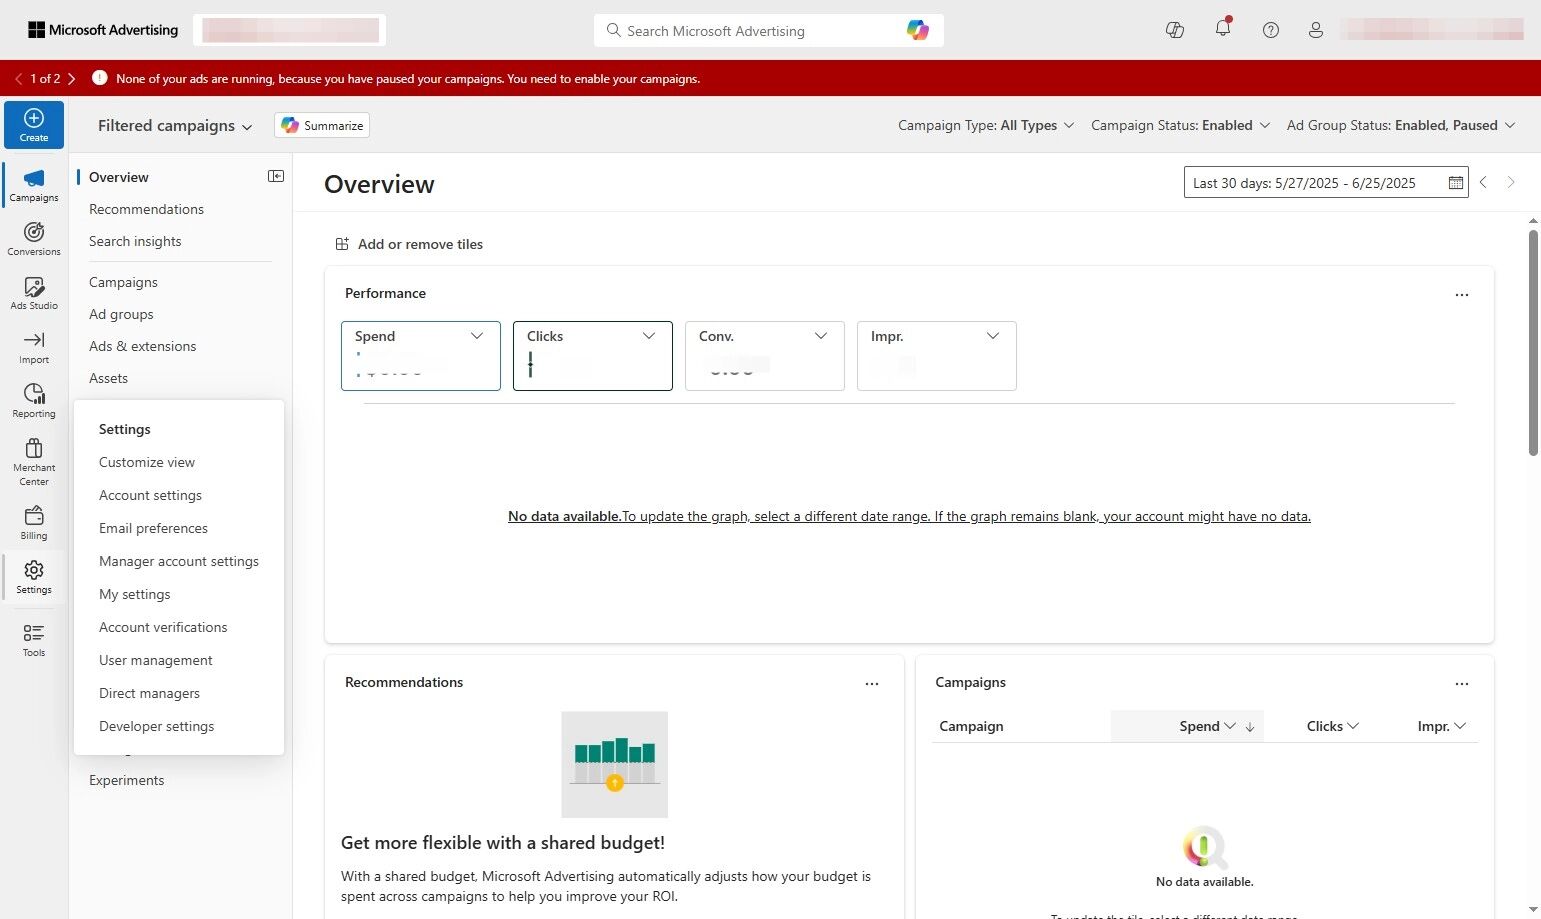1541x919 pixels.
Task: Select My settings menu item
Action: [134, 594]
